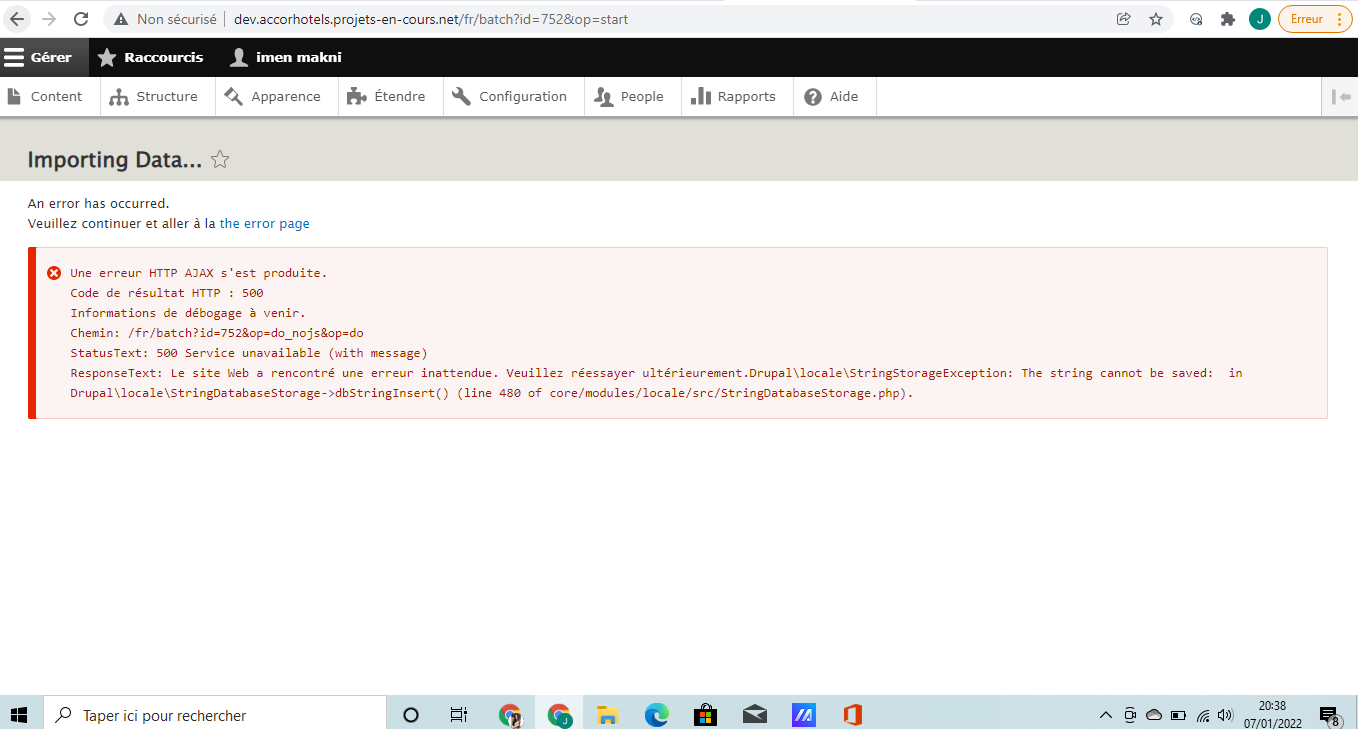Screen dimensions: 1358x729
Task: Click the red error icon in the message box
Action: tap(54, 273)
